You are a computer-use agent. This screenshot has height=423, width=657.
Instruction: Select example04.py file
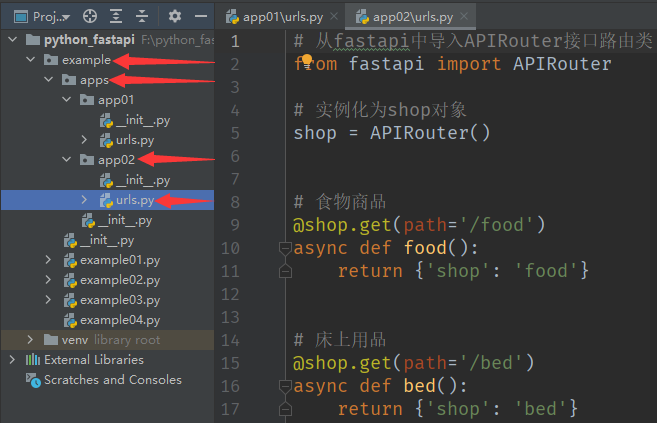coord(120,320)
